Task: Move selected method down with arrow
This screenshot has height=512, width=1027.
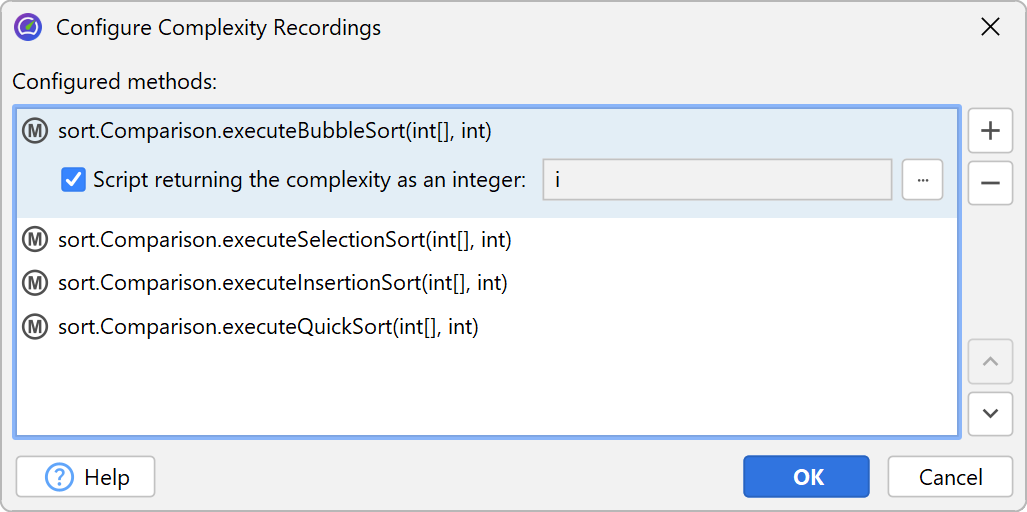Action: 990,413
